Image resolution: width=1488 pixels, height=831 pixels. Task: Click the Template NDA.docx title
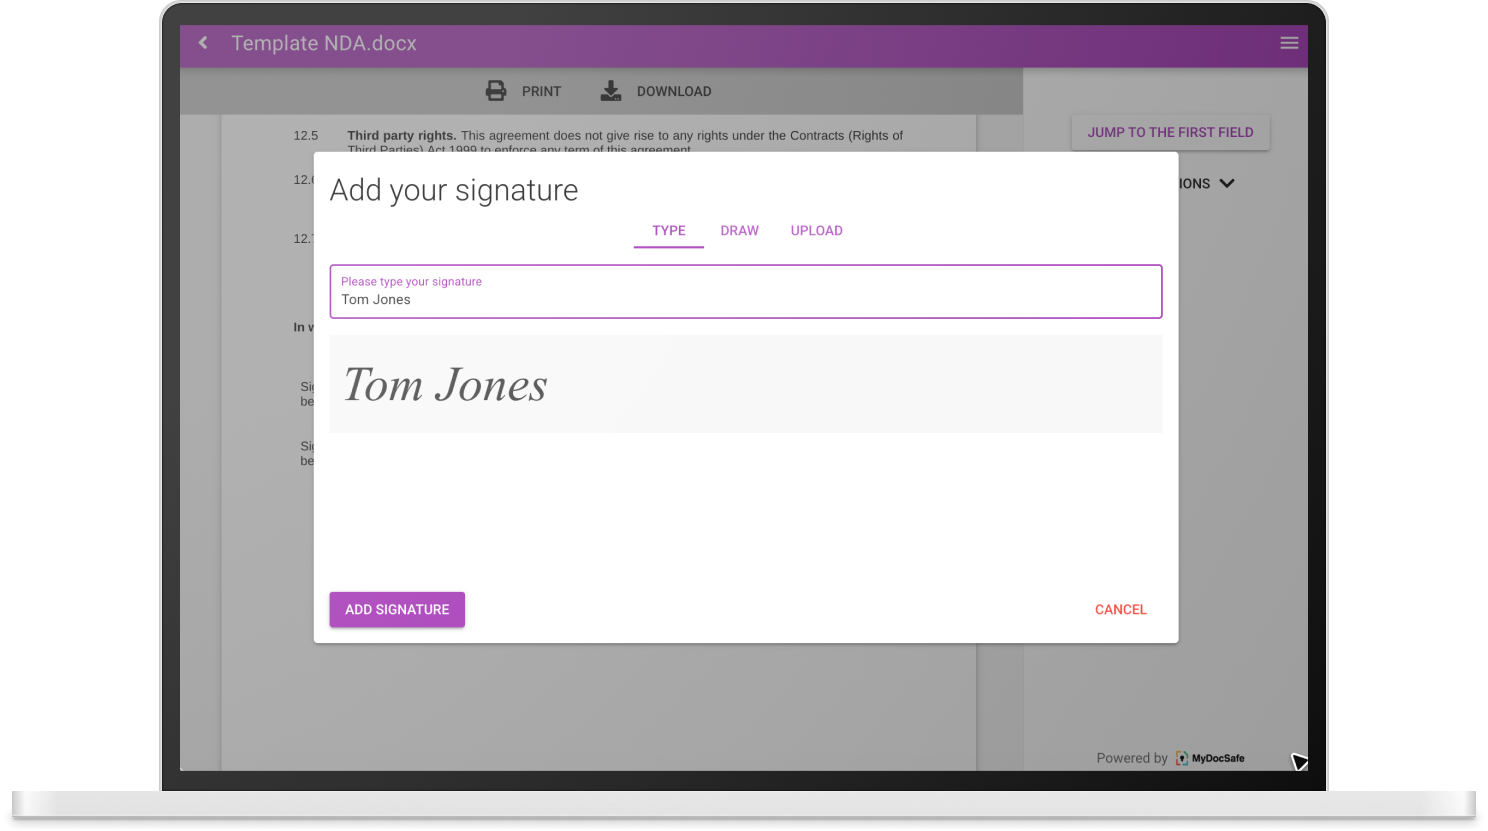(x=323, y=43)
